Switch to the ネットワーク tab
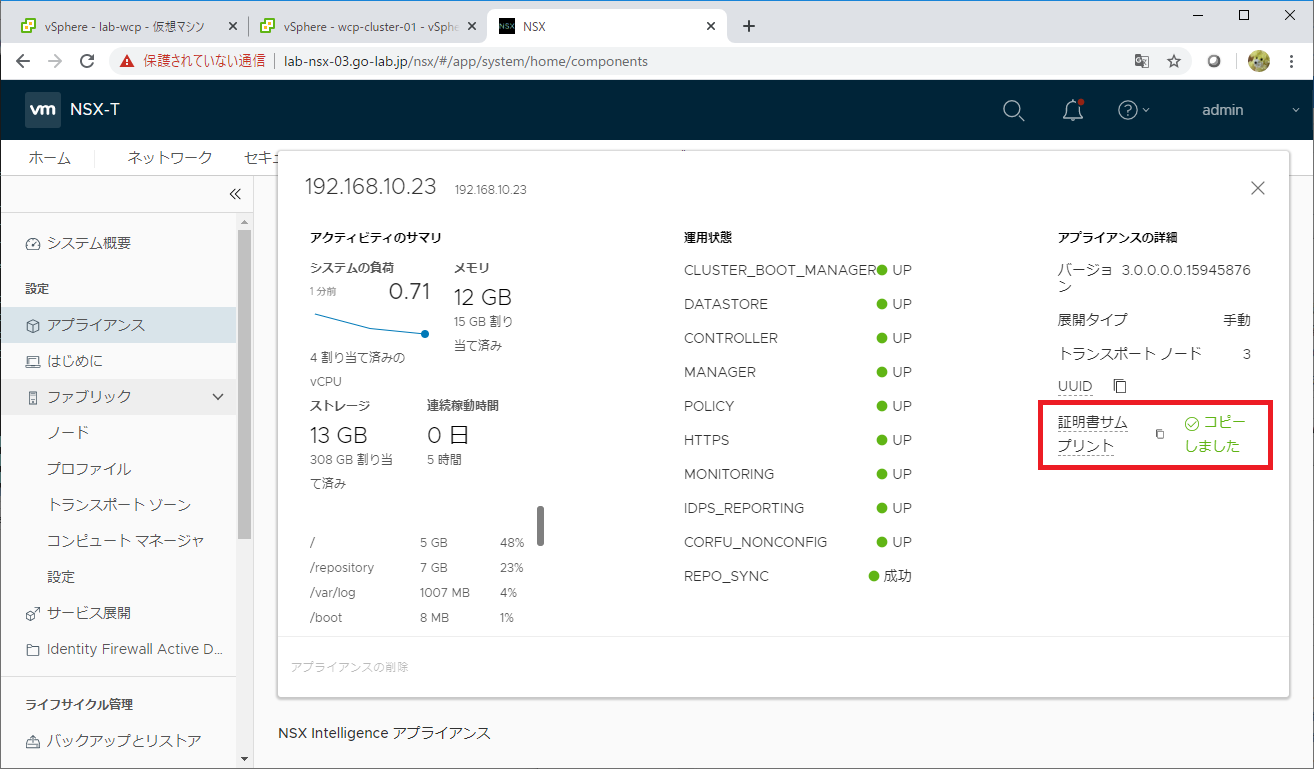The height and width of the screenshot is (769, 1314). point(170,158)
